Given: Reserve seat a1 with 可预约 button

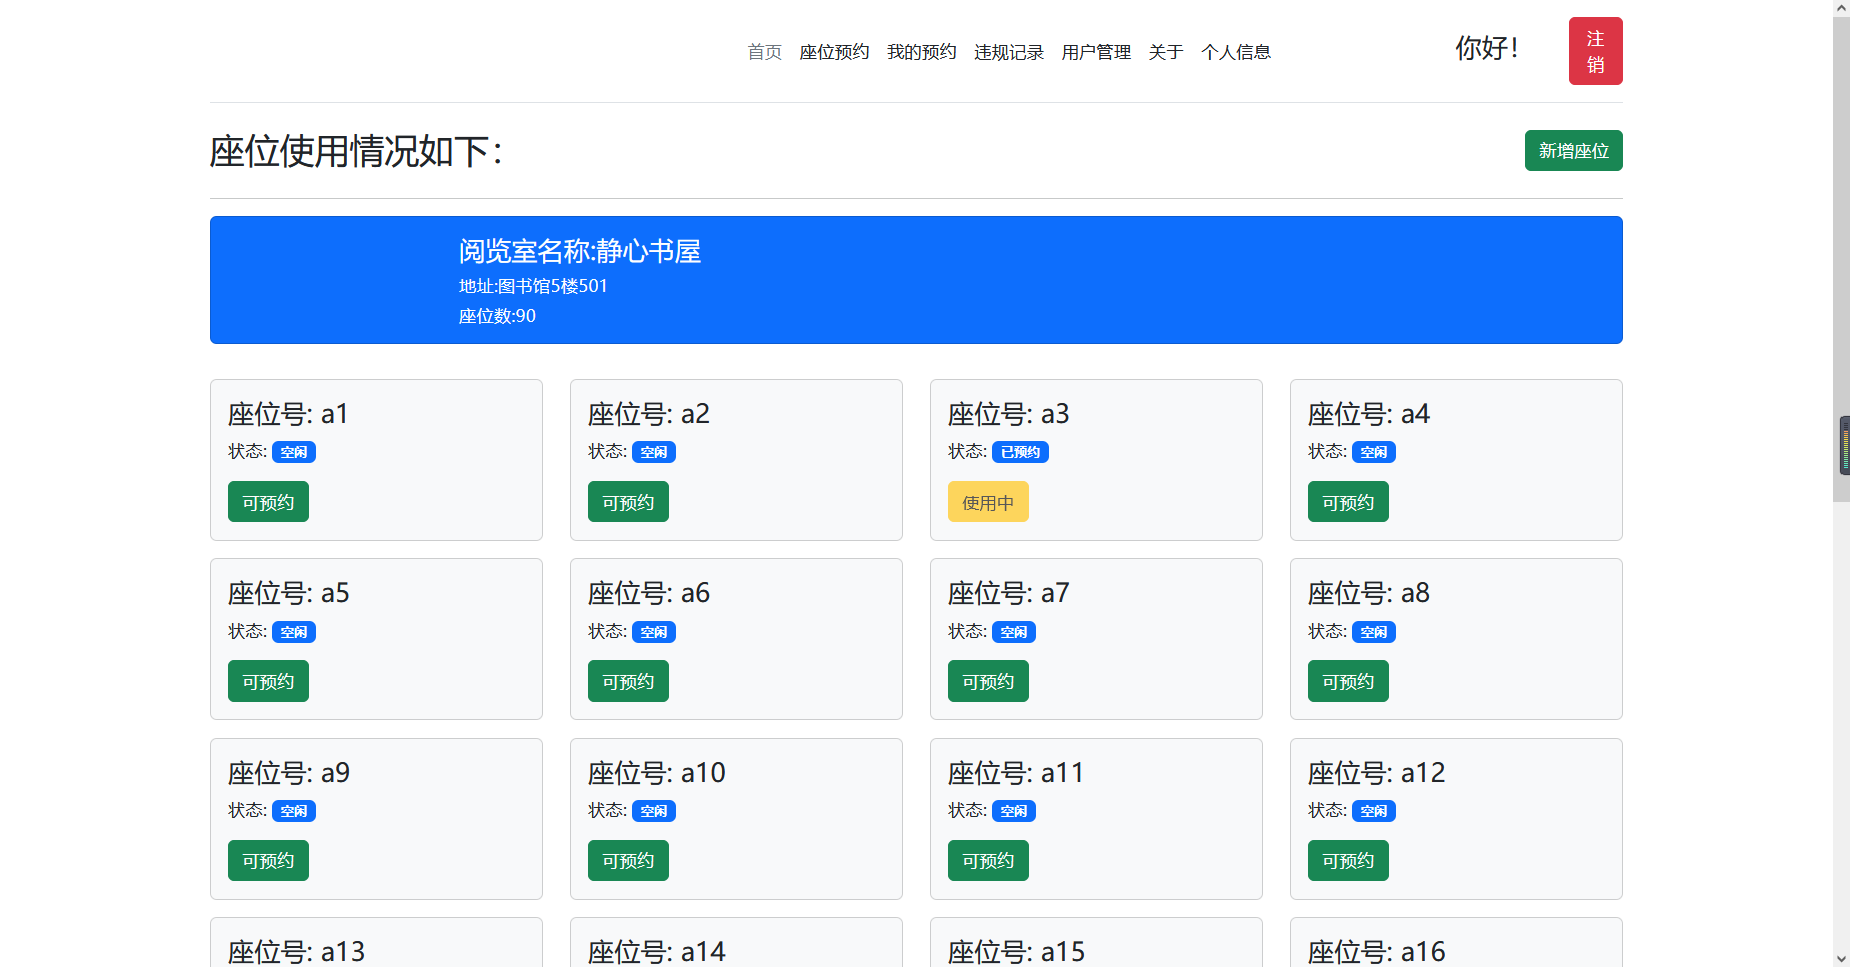Looking at the screenshot, I should [268, 502].
